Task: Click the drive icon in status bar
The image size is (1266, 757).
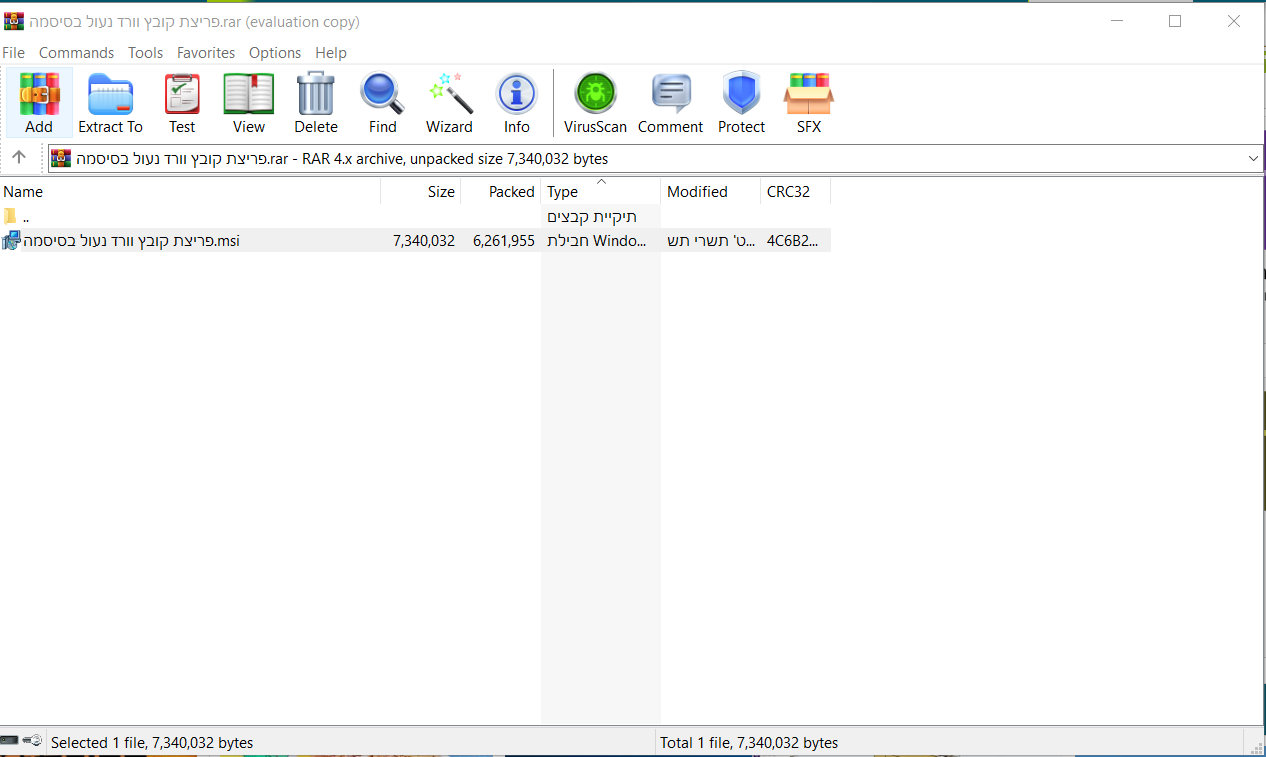Action: [9, 741]
